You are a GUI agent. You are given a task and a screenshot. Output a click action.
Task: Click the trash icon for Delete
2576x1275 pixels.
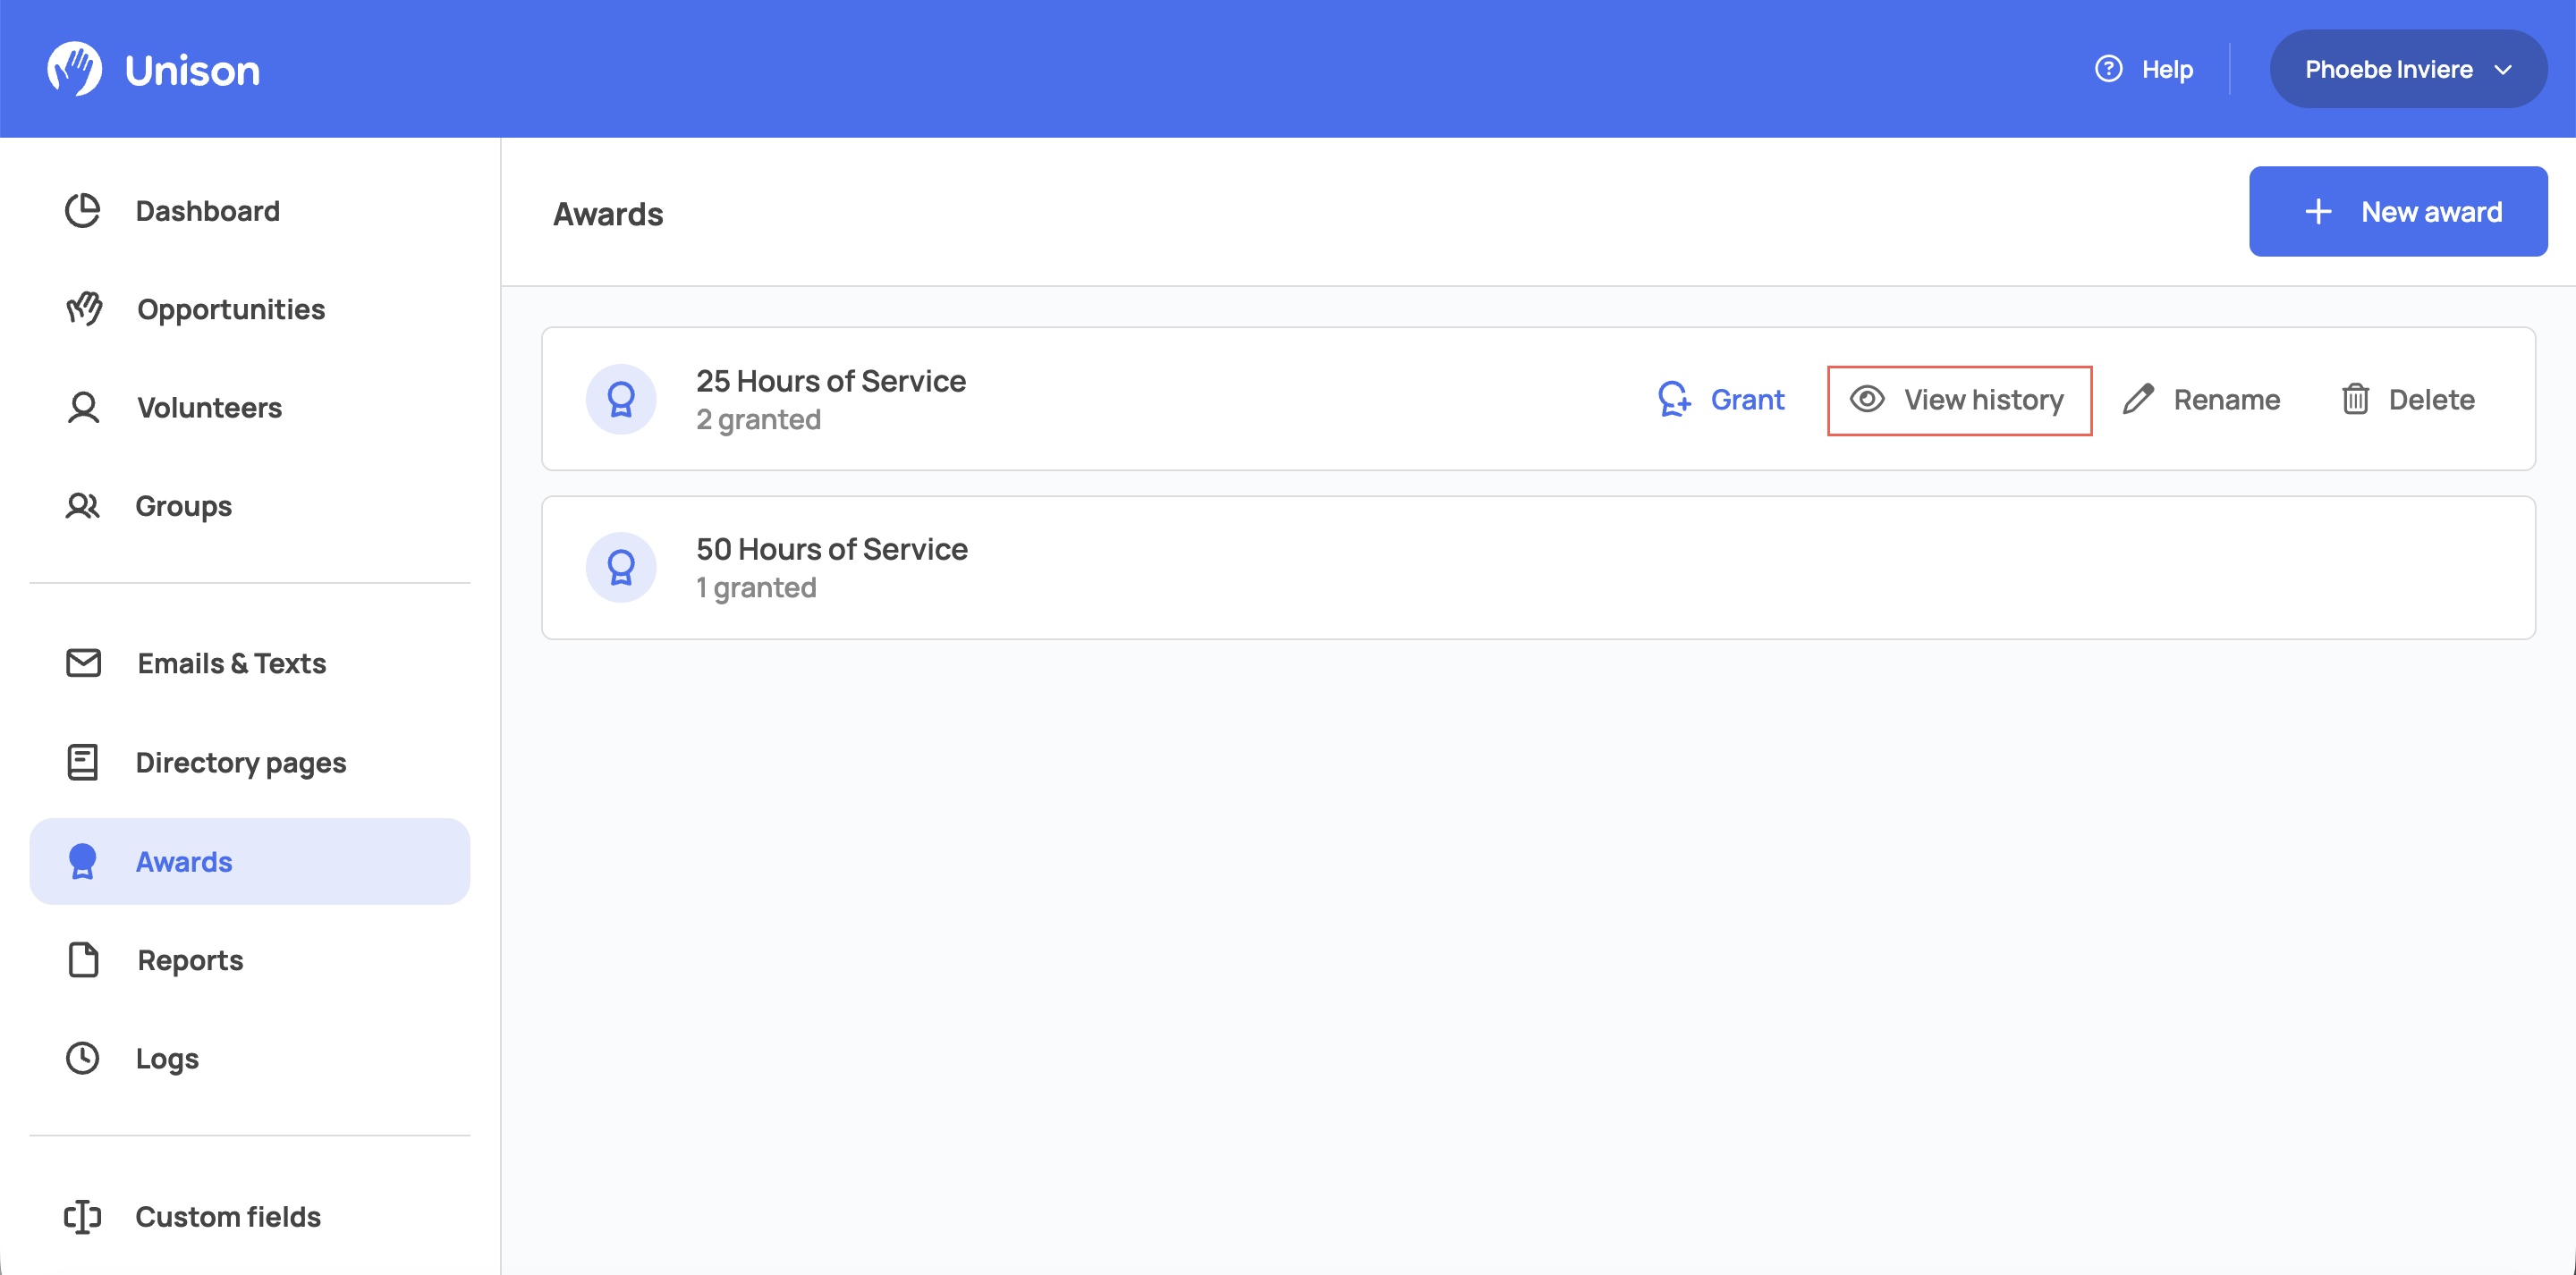point(2355,399)
